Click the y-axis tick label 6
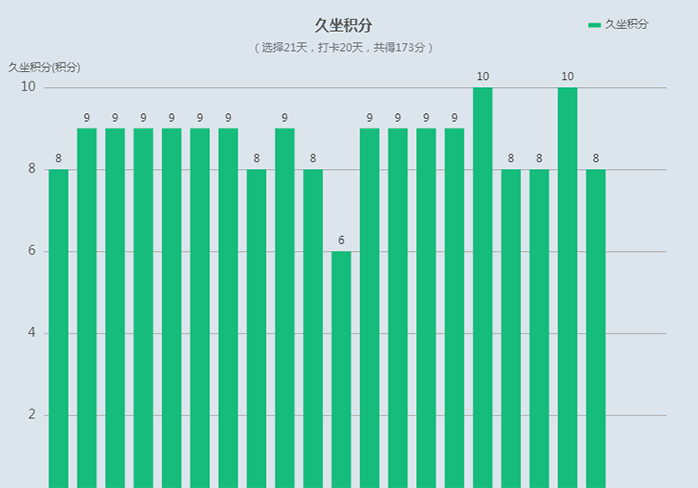This screenshot has width=698, height=488. [31, 251]
